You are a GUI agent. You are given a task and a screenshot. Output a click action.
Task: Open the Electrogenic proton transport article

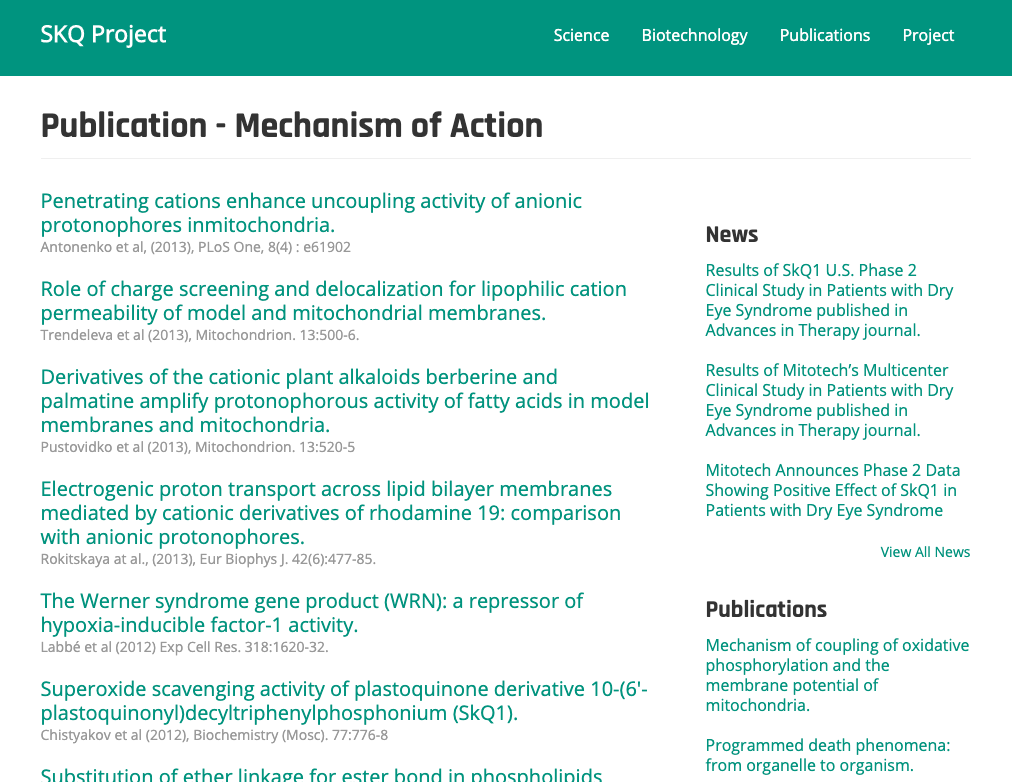(x=330, y=513)
